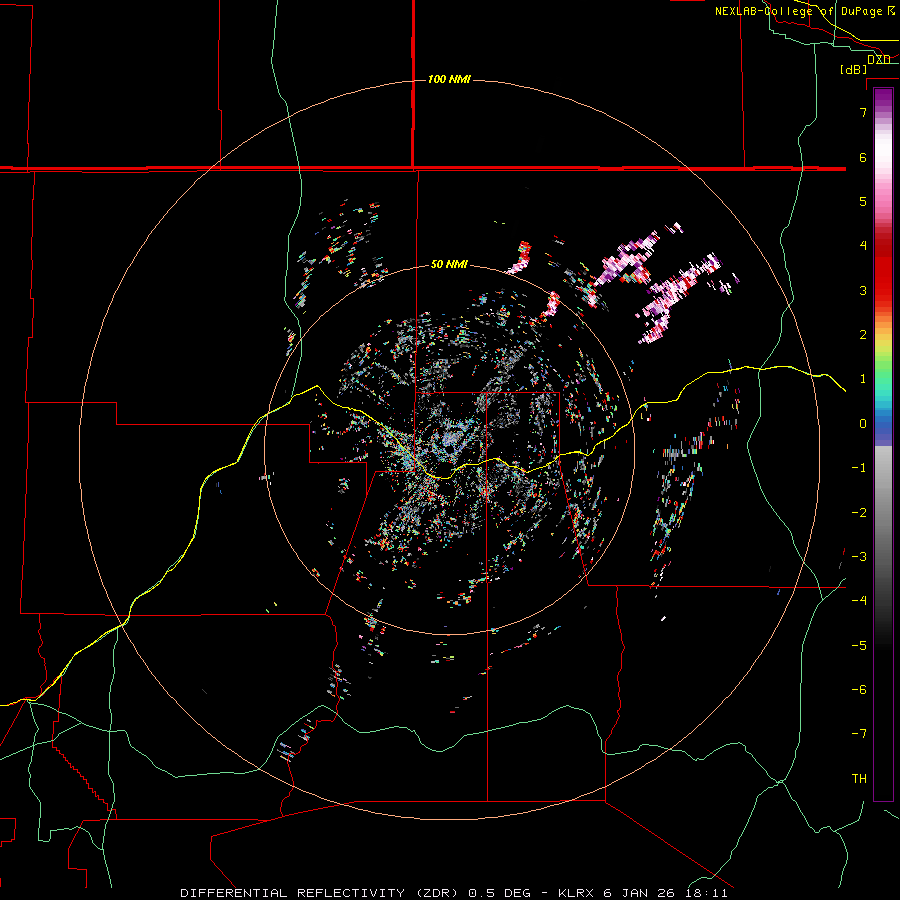Click the "6 JAN 26" date in caption
Screen dimensions: 900x900
(x=639, y=893)
